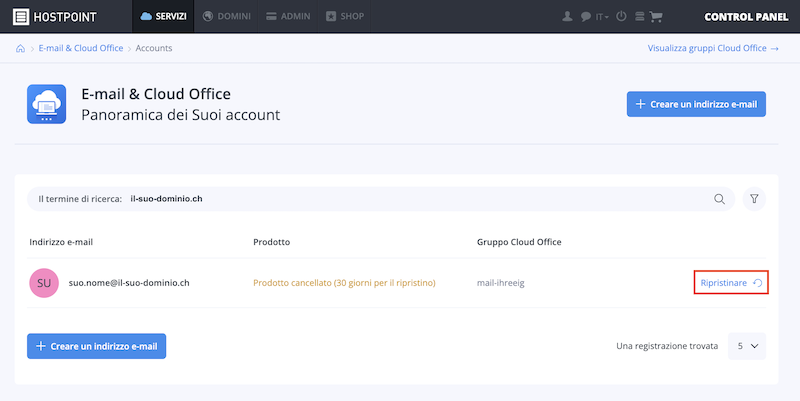800x401 pixels.
Task: Click Una registrazione trovata text
Action: coord(667,346)
